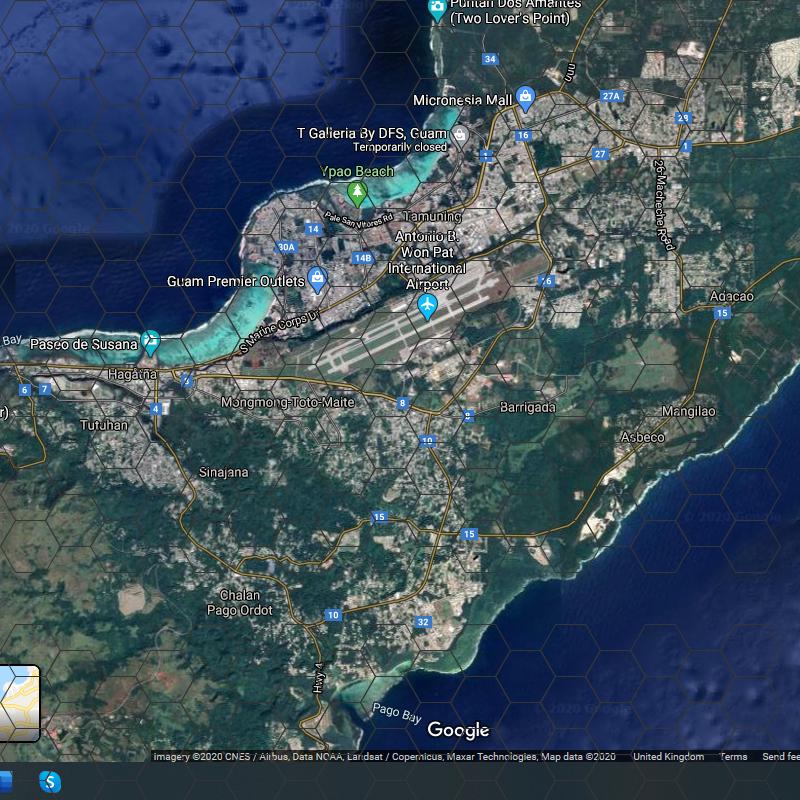Select the Paseo de Susana attraction pin
The image size is (800, 800).
(151, 342)
